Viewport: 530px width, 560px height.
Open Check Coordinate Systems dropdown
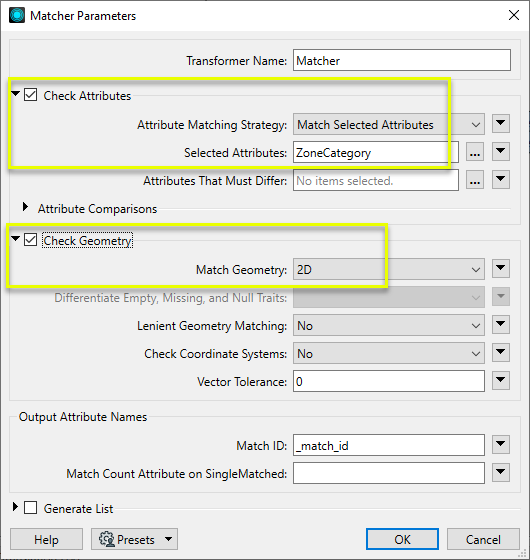[389, 353]
